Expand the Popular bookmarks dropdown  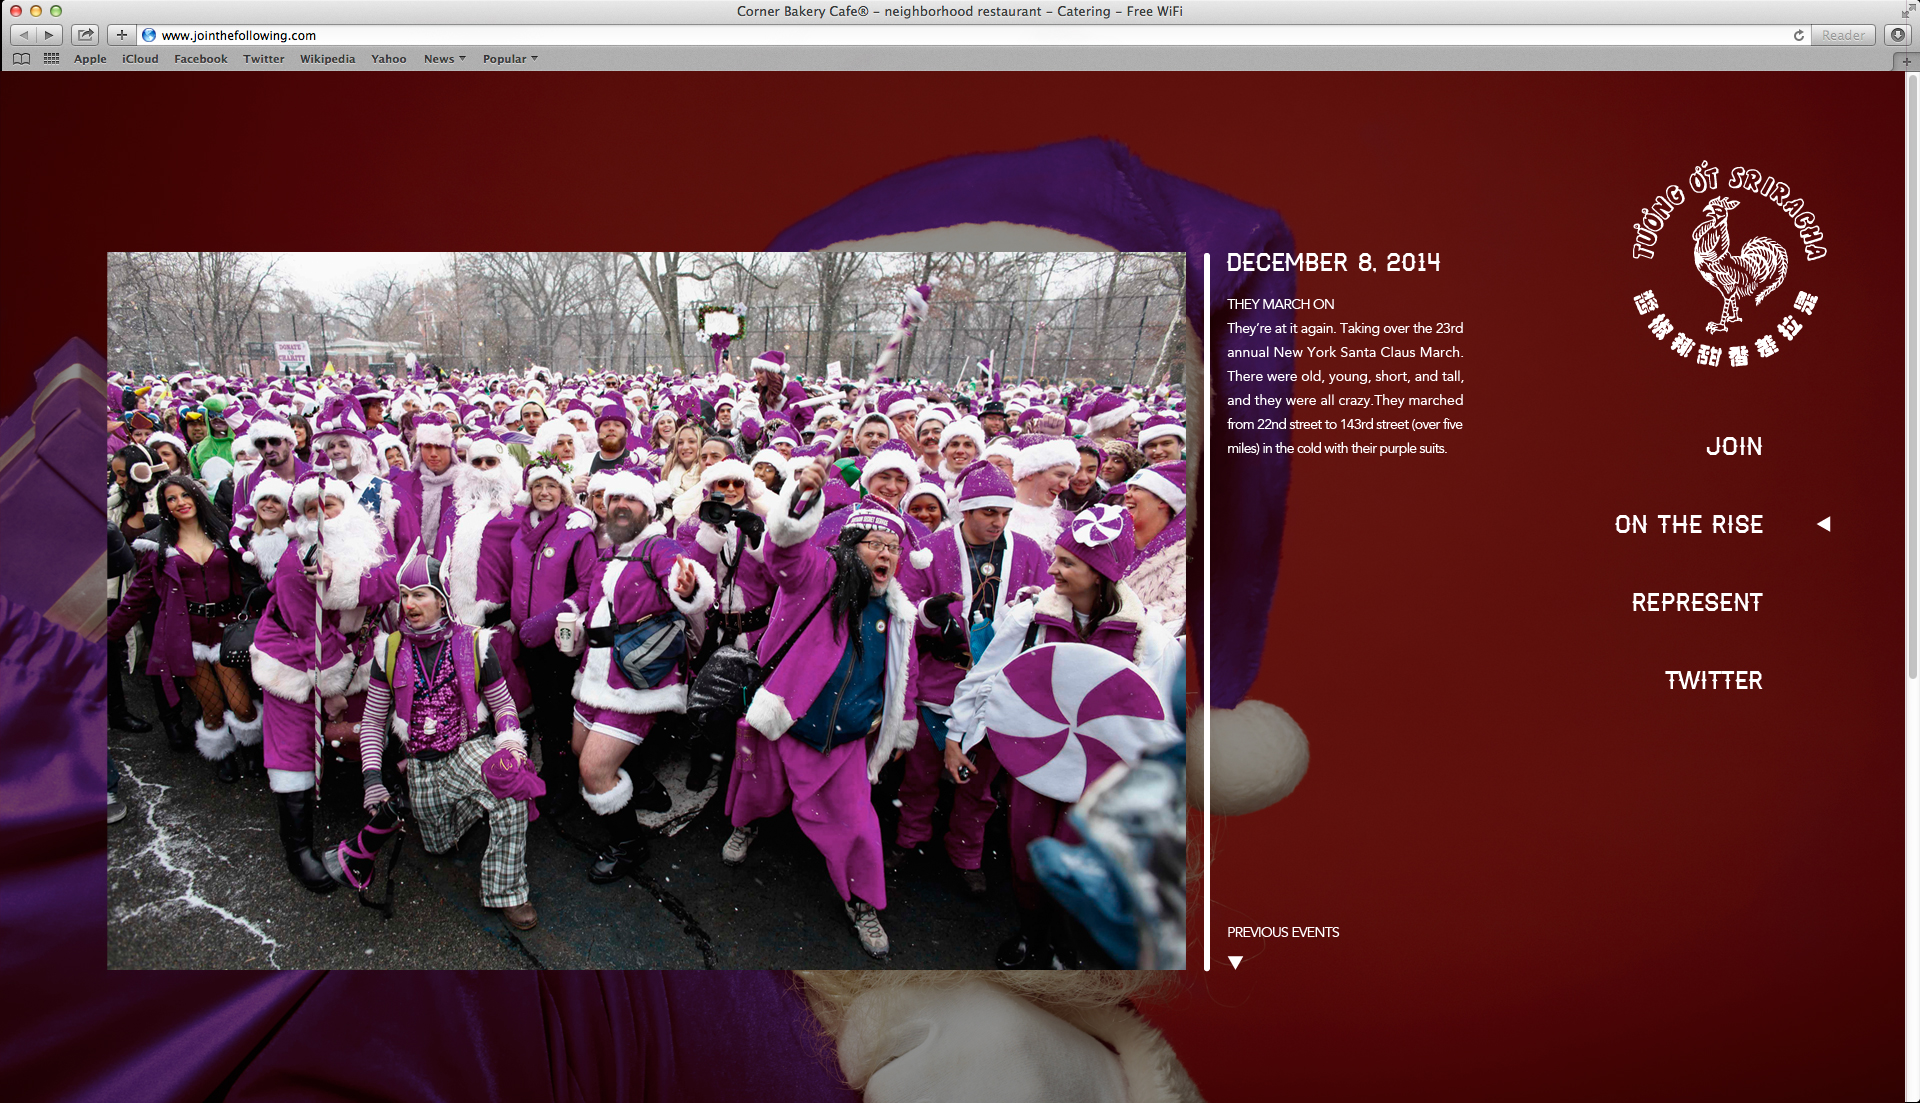(x=510, y=59)
